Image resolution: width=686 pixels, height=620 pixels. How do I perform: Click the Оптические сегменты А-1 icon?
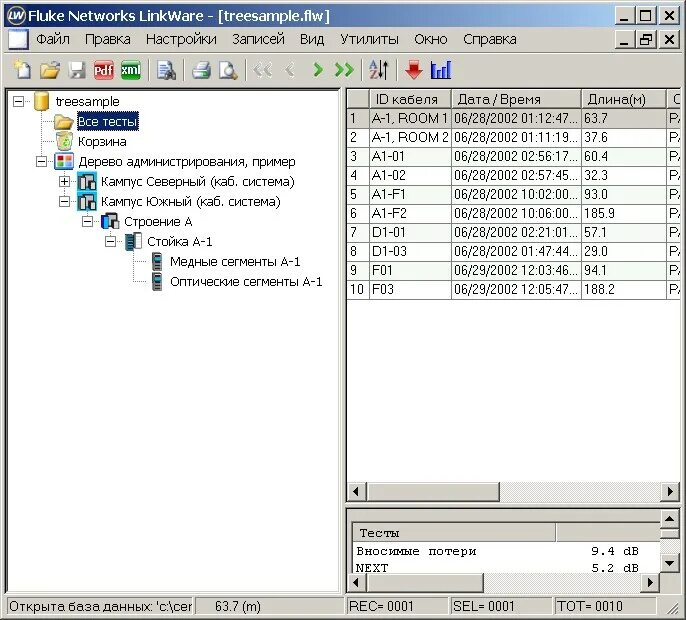tap(157, 281)
